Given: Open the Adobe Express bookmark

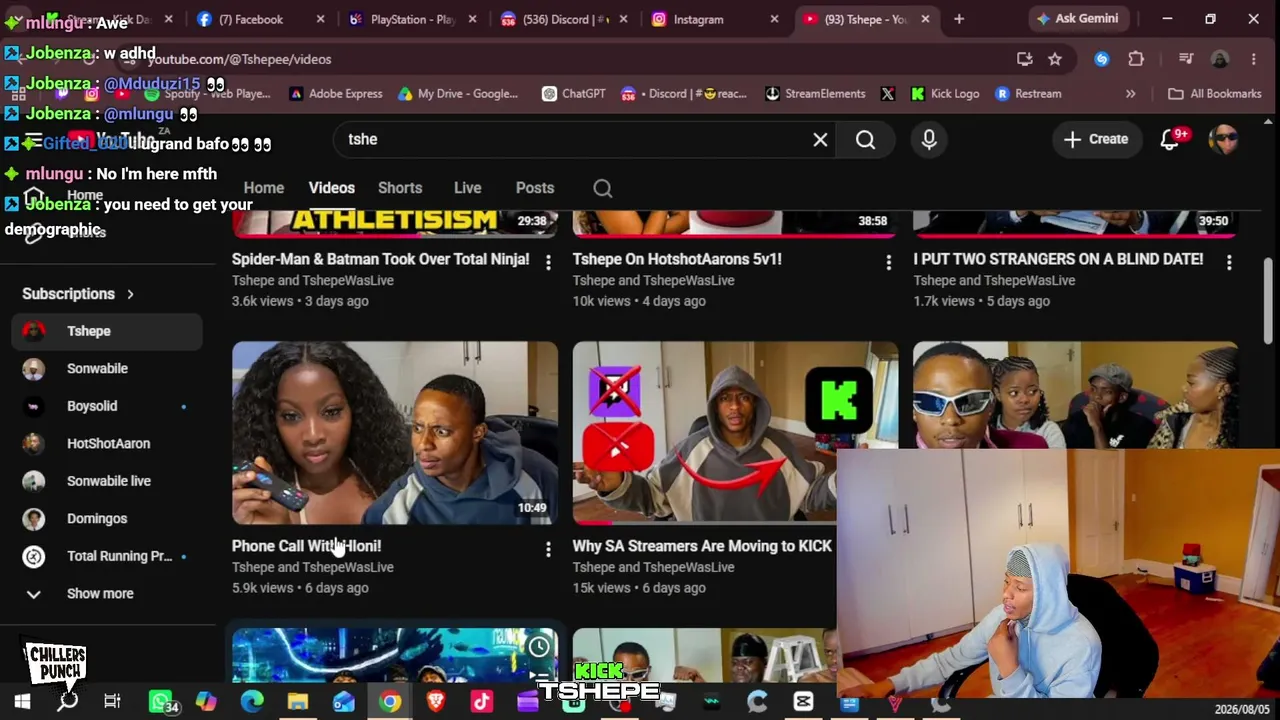Looking at the screenshot, I should pos(335,94).
